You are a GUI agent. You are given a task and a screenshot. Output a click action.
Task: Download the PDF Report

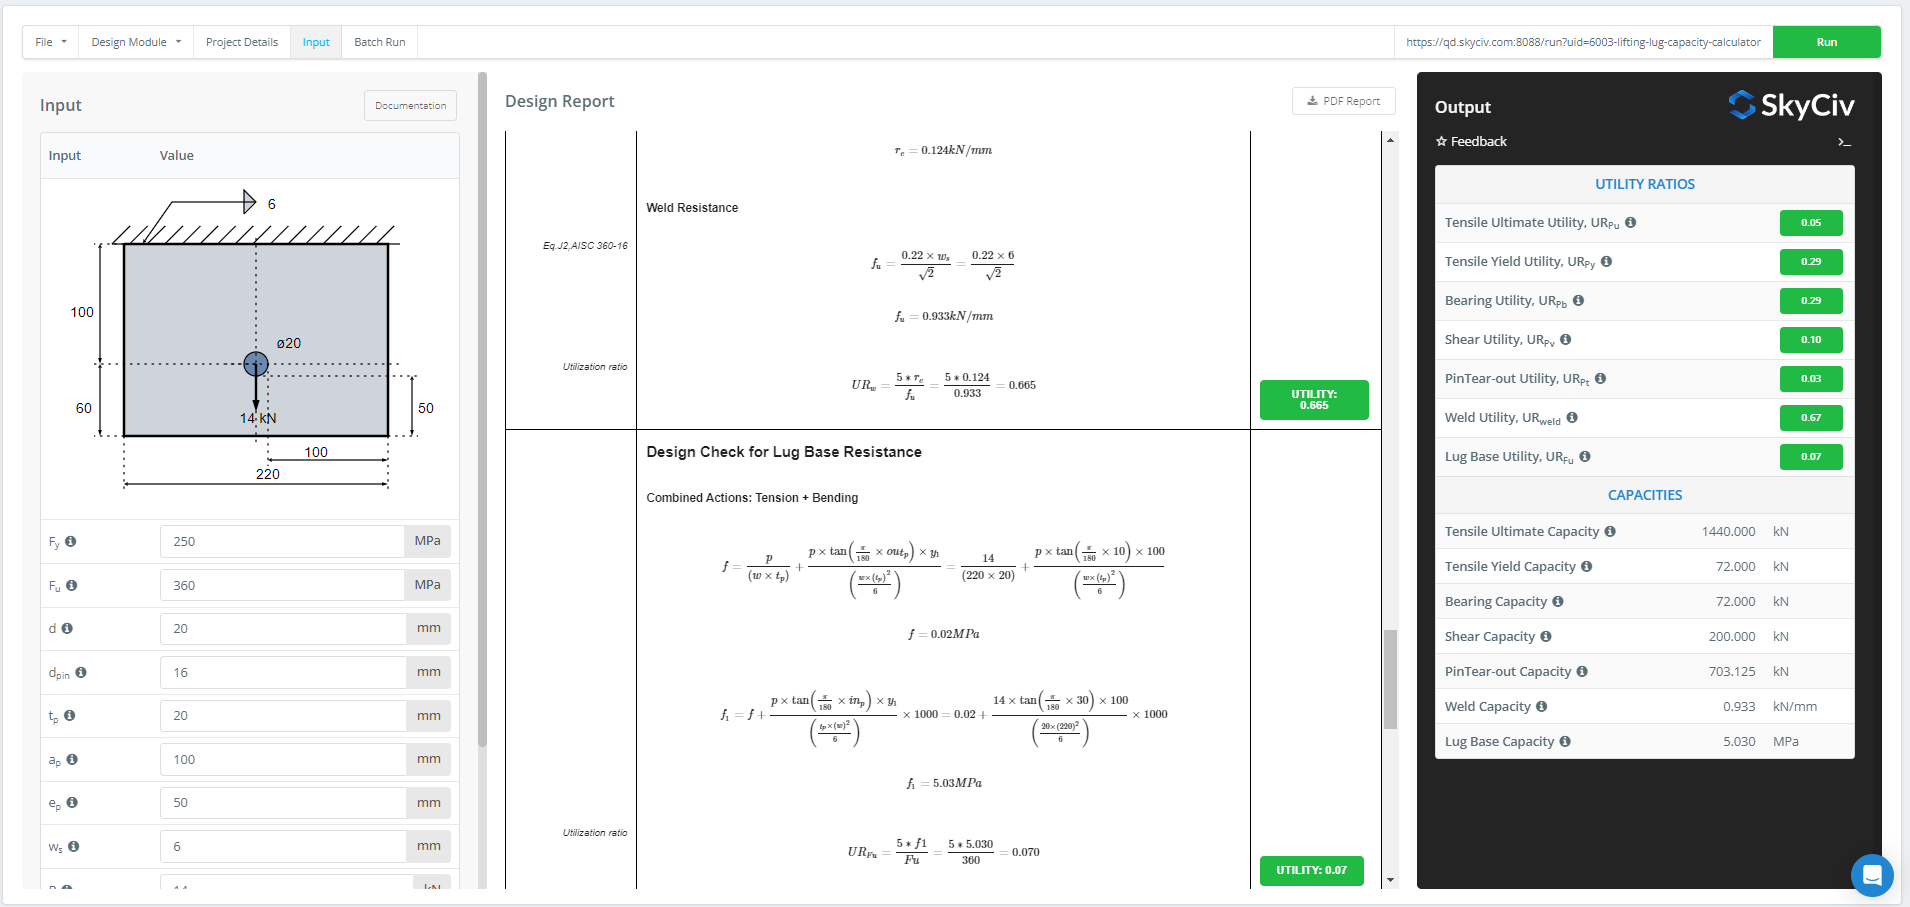1343,101
